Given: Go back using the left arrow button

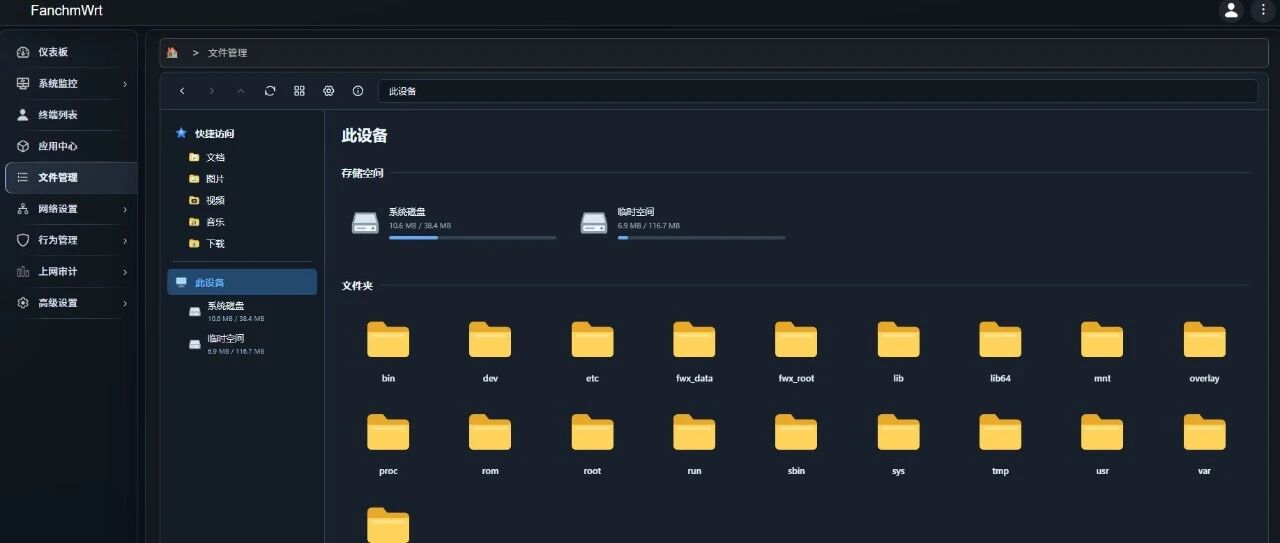Looking at the screenshot, I should 182,91.
